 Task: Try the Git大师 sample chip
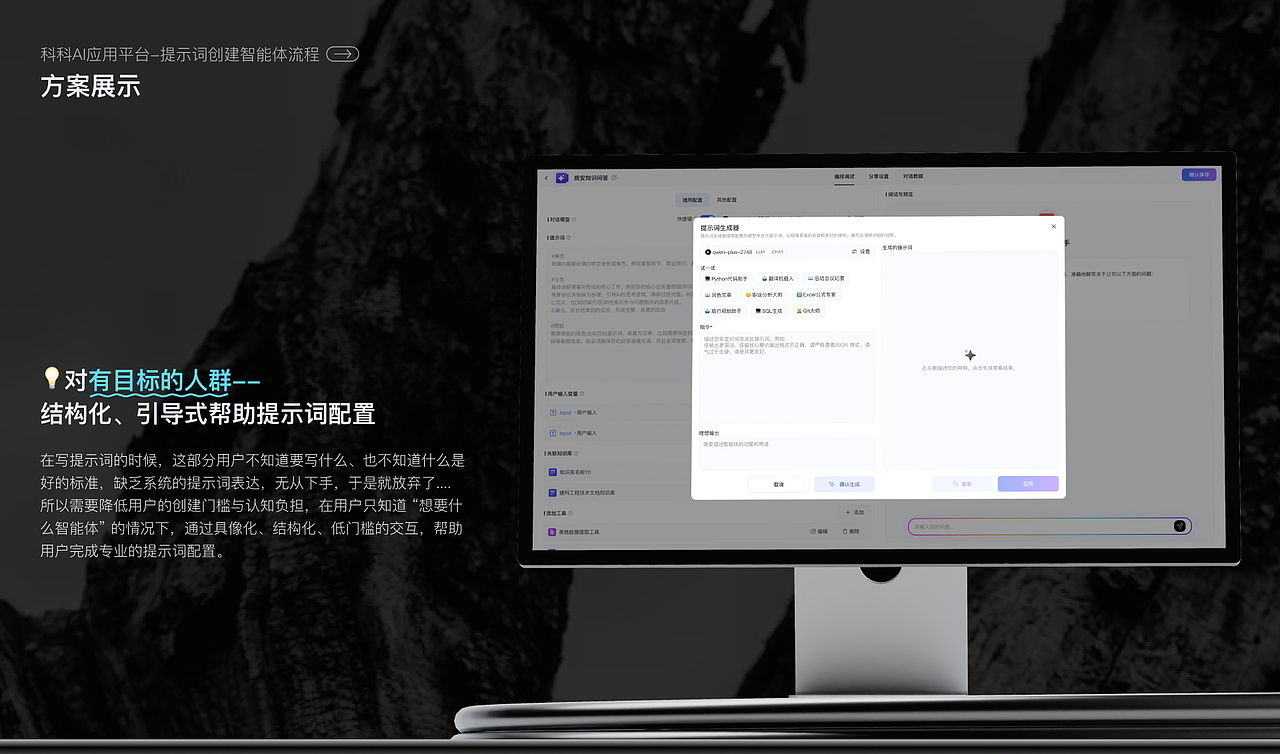coord(808,311)
